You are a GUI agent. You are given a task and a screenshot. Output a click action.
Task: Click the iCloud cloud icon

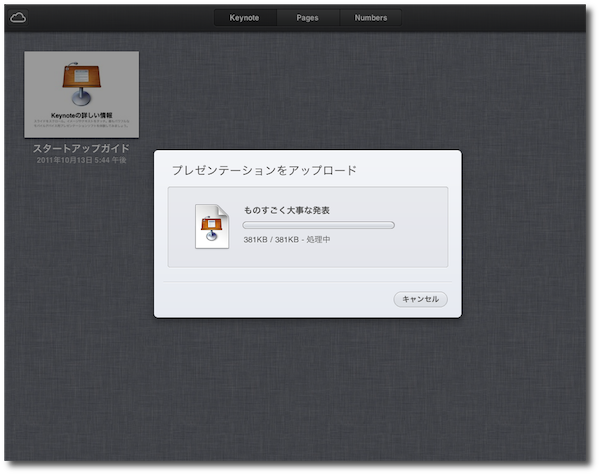(18, 18)
